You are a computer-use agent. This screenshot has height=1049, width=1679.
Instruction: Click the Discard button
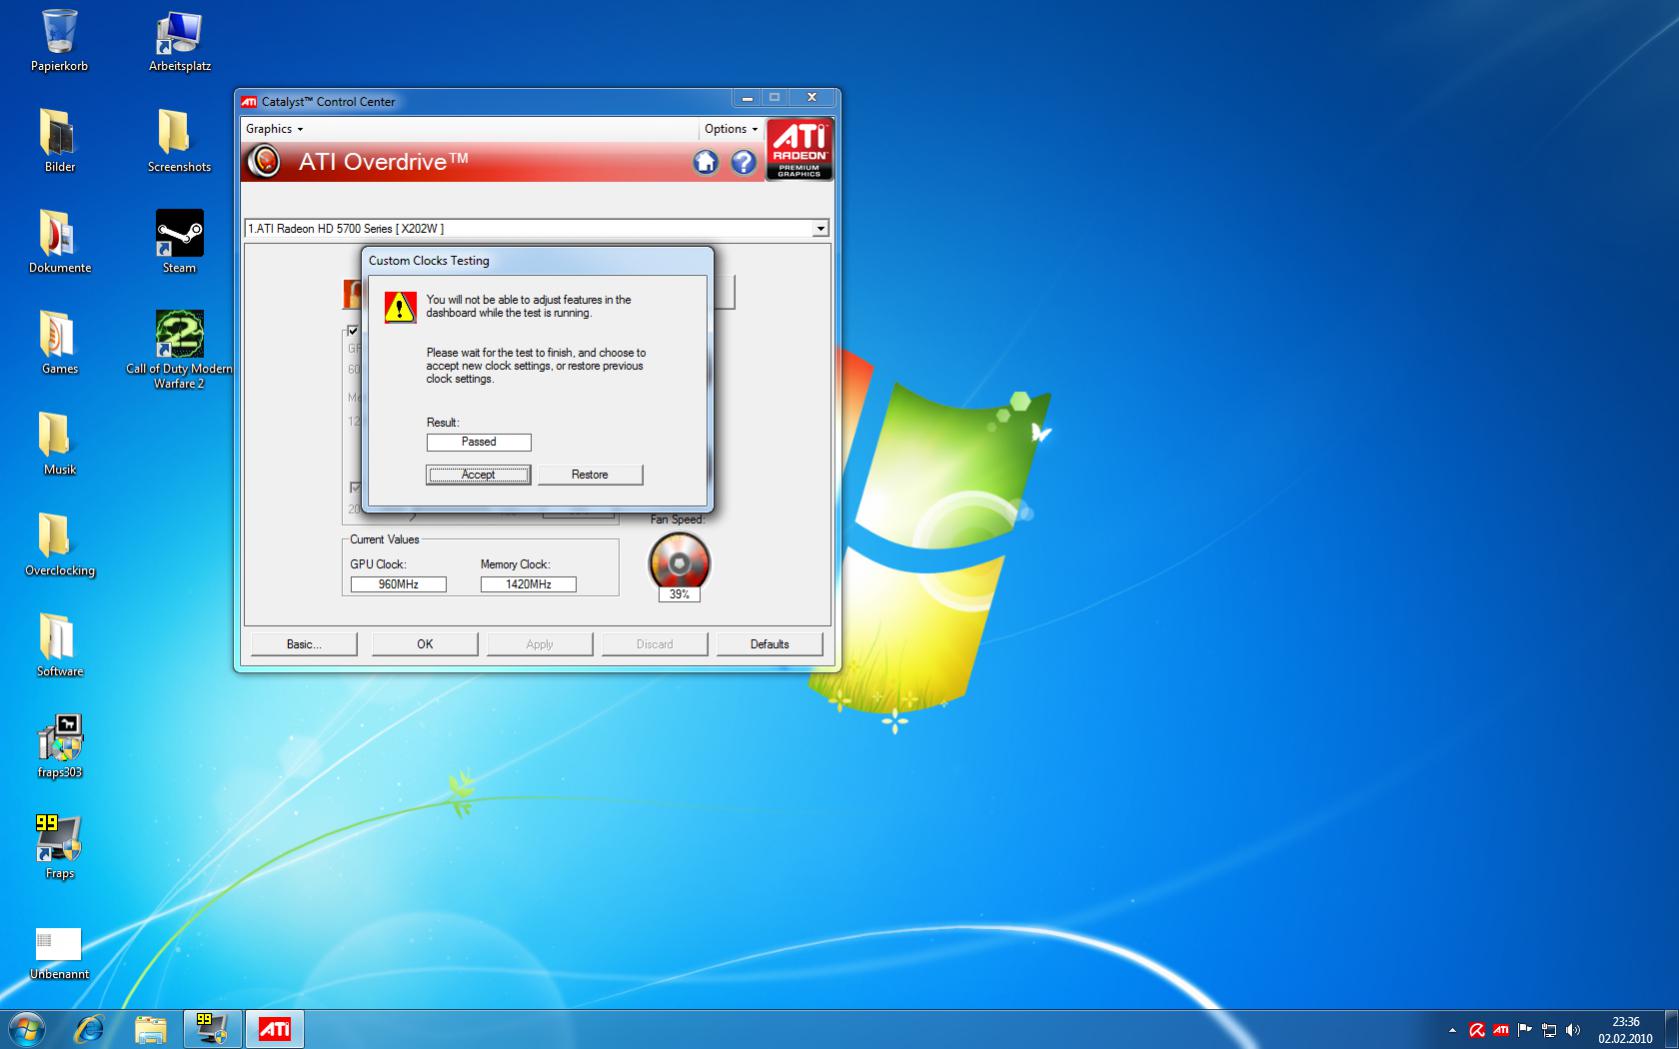[655, 644]
